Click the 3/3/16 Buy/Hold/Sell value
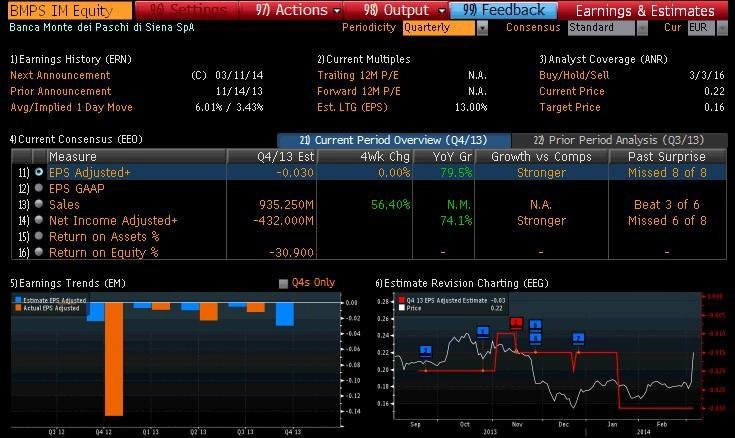The image size is (735, 438). 707,76
